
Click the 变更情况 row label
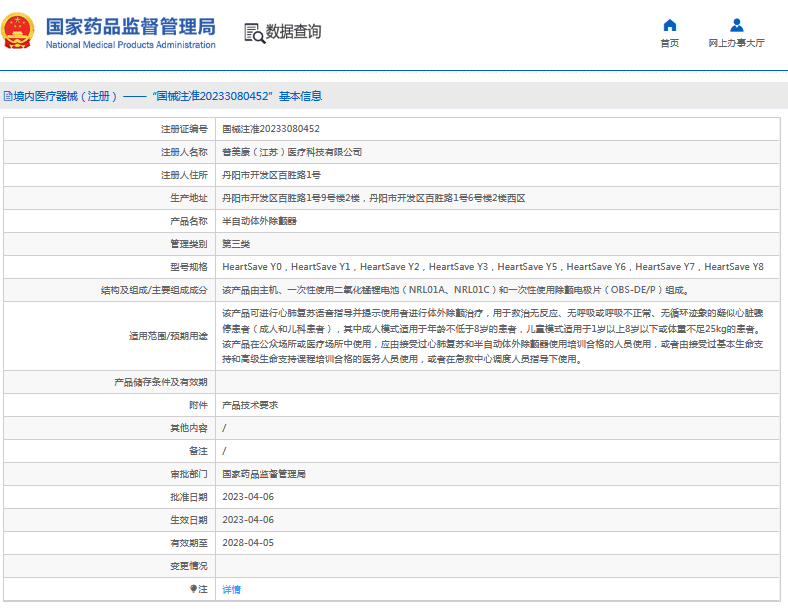(x=188, y=566)
